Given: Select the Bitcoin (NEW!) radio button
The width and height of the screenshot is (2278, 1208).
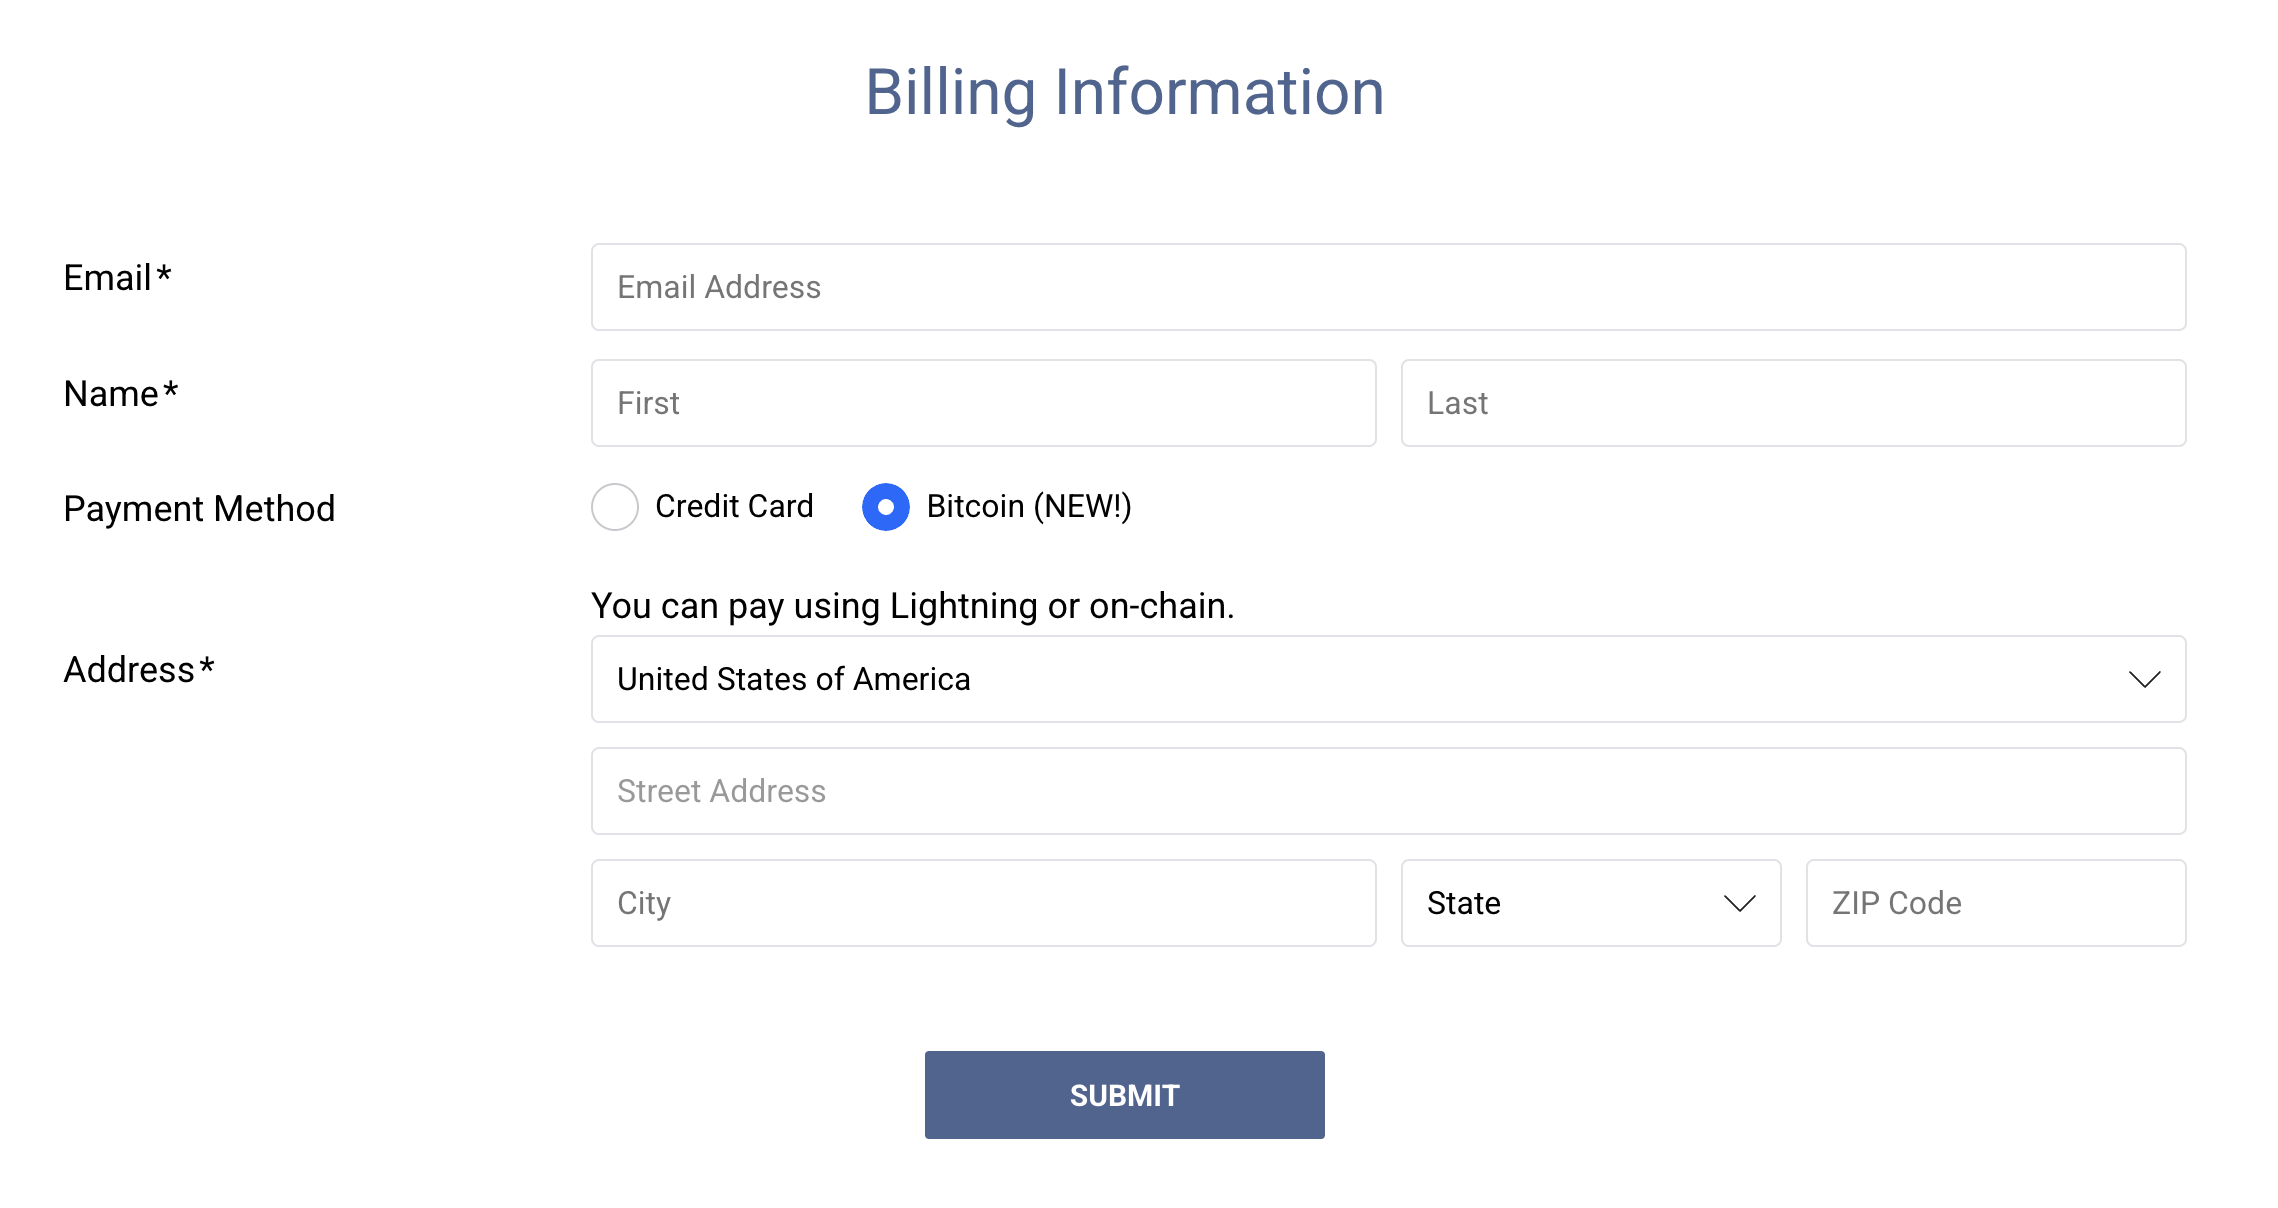Looking at the screenshot, I should click(x=886, y=507).
